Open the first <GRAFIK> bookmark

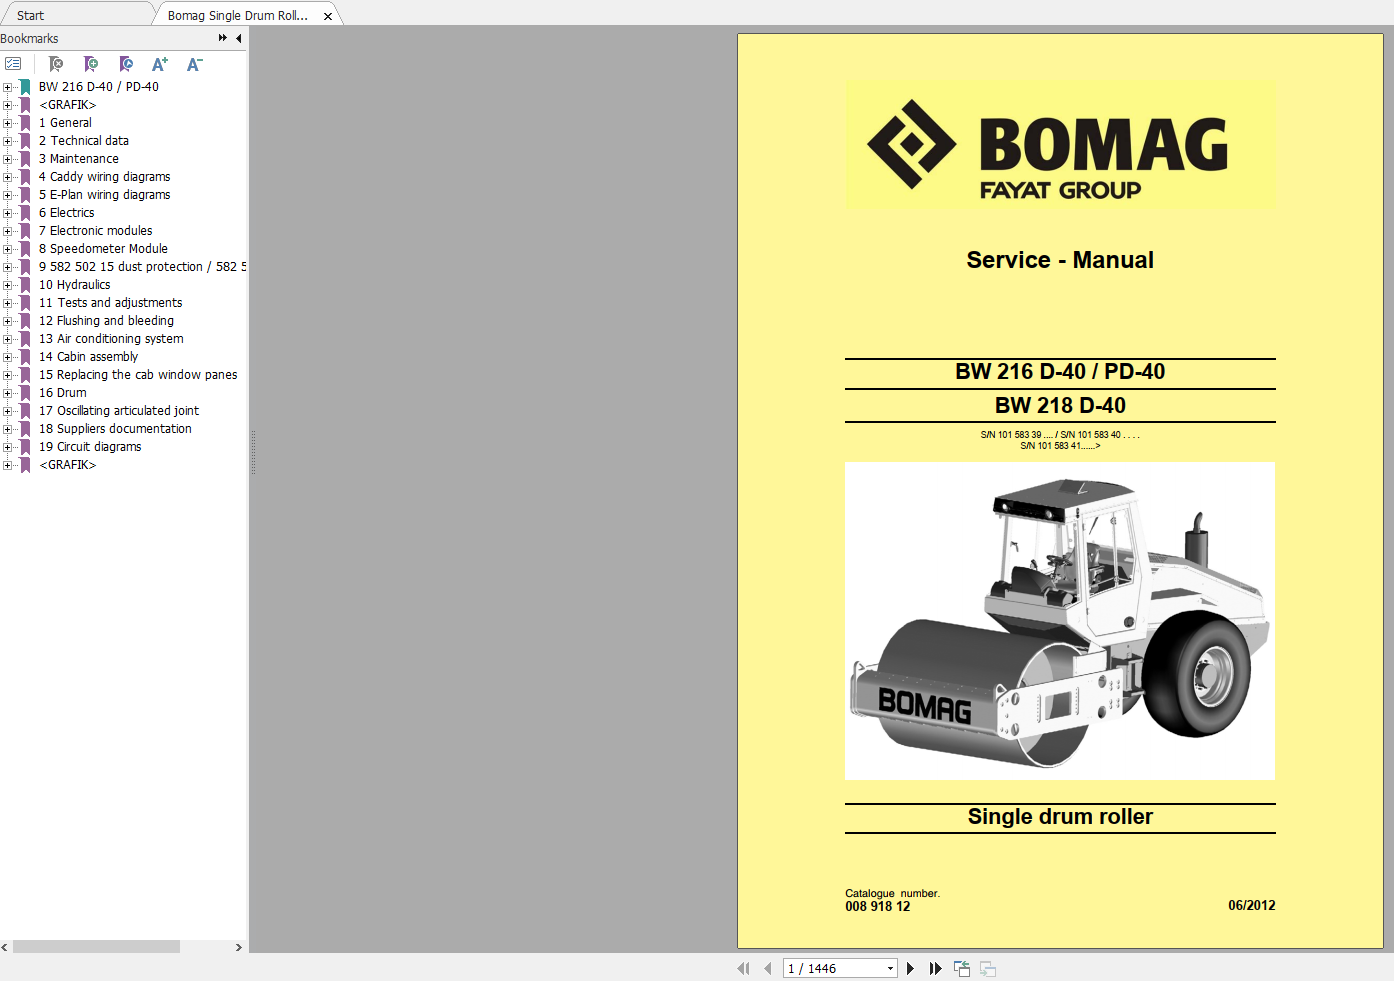(x=67, y=105)
